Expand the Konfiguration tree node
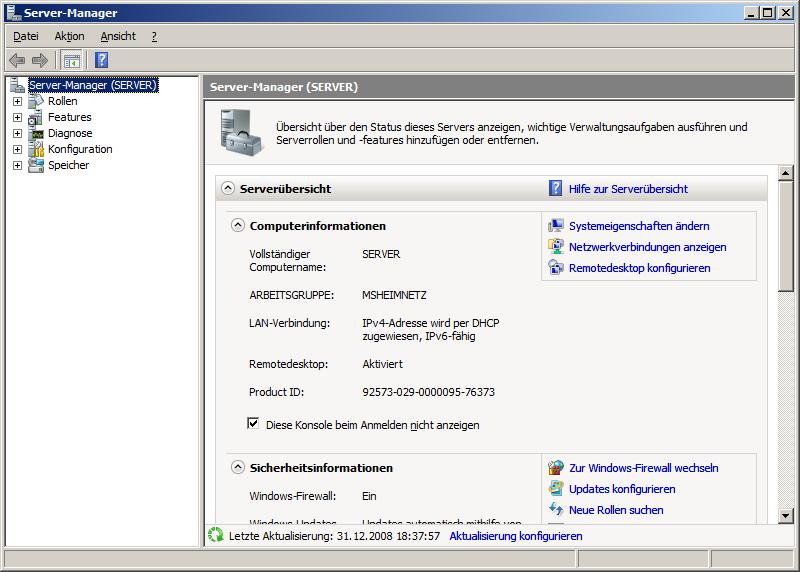This screenshot has width=800, height=572. tap(17, 150)
